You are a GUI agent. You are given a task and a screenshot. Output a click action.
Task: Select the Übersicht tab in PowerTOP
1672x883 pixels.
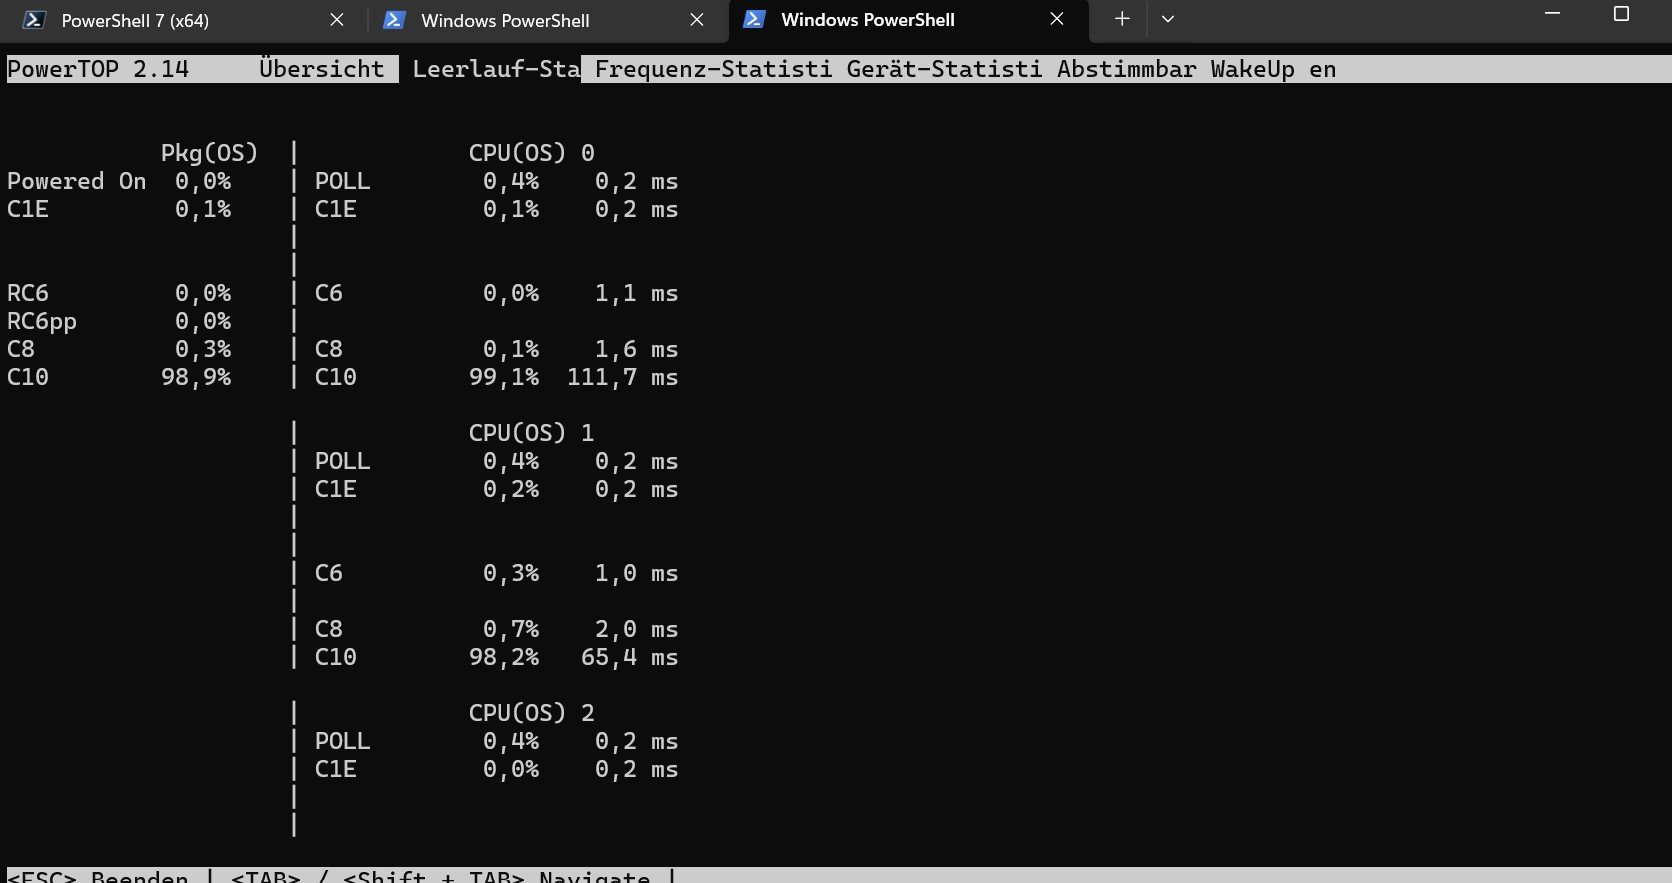(x=321, y=69)
